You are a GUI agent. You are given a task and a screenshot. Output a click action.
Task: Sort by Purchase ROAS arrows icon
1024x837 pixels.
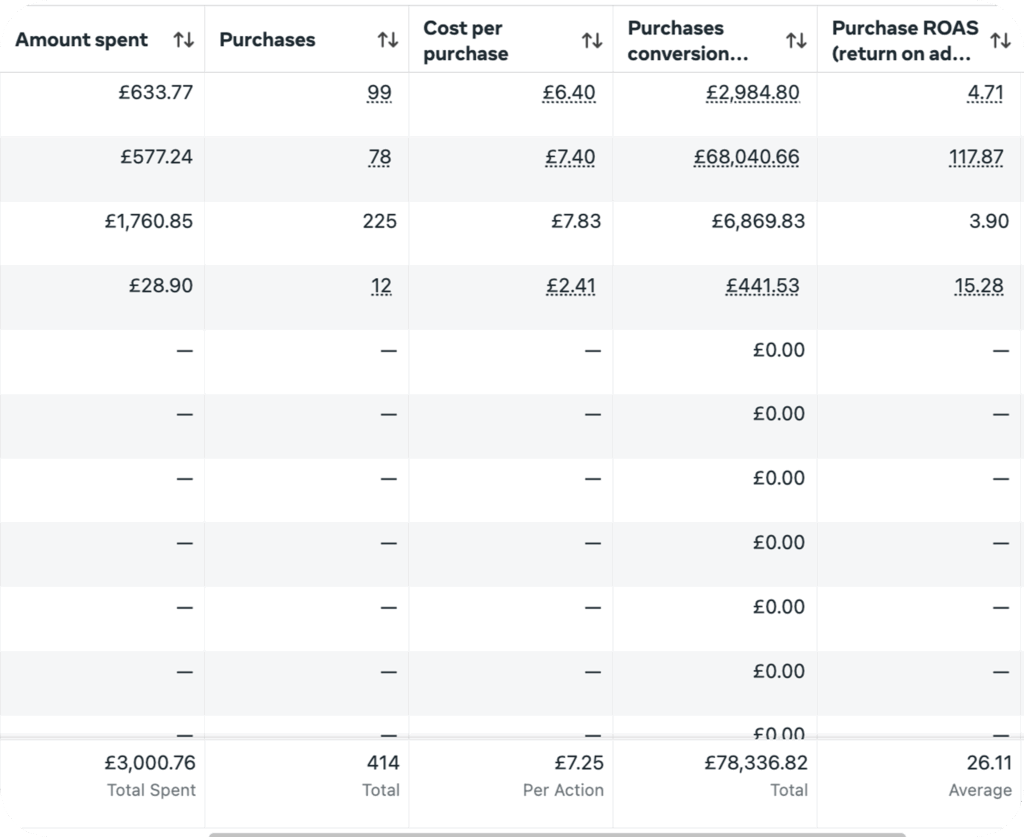pos(1000,40)
